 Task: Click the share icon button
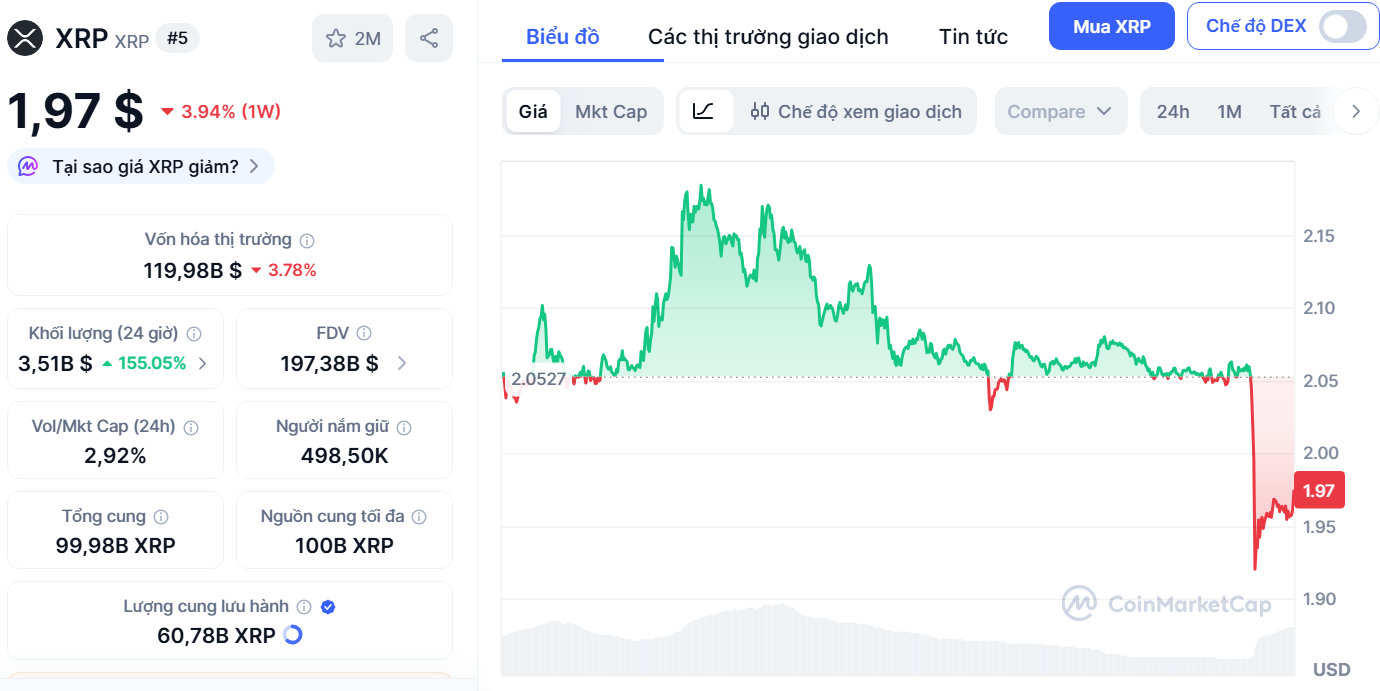click(429, 39)
